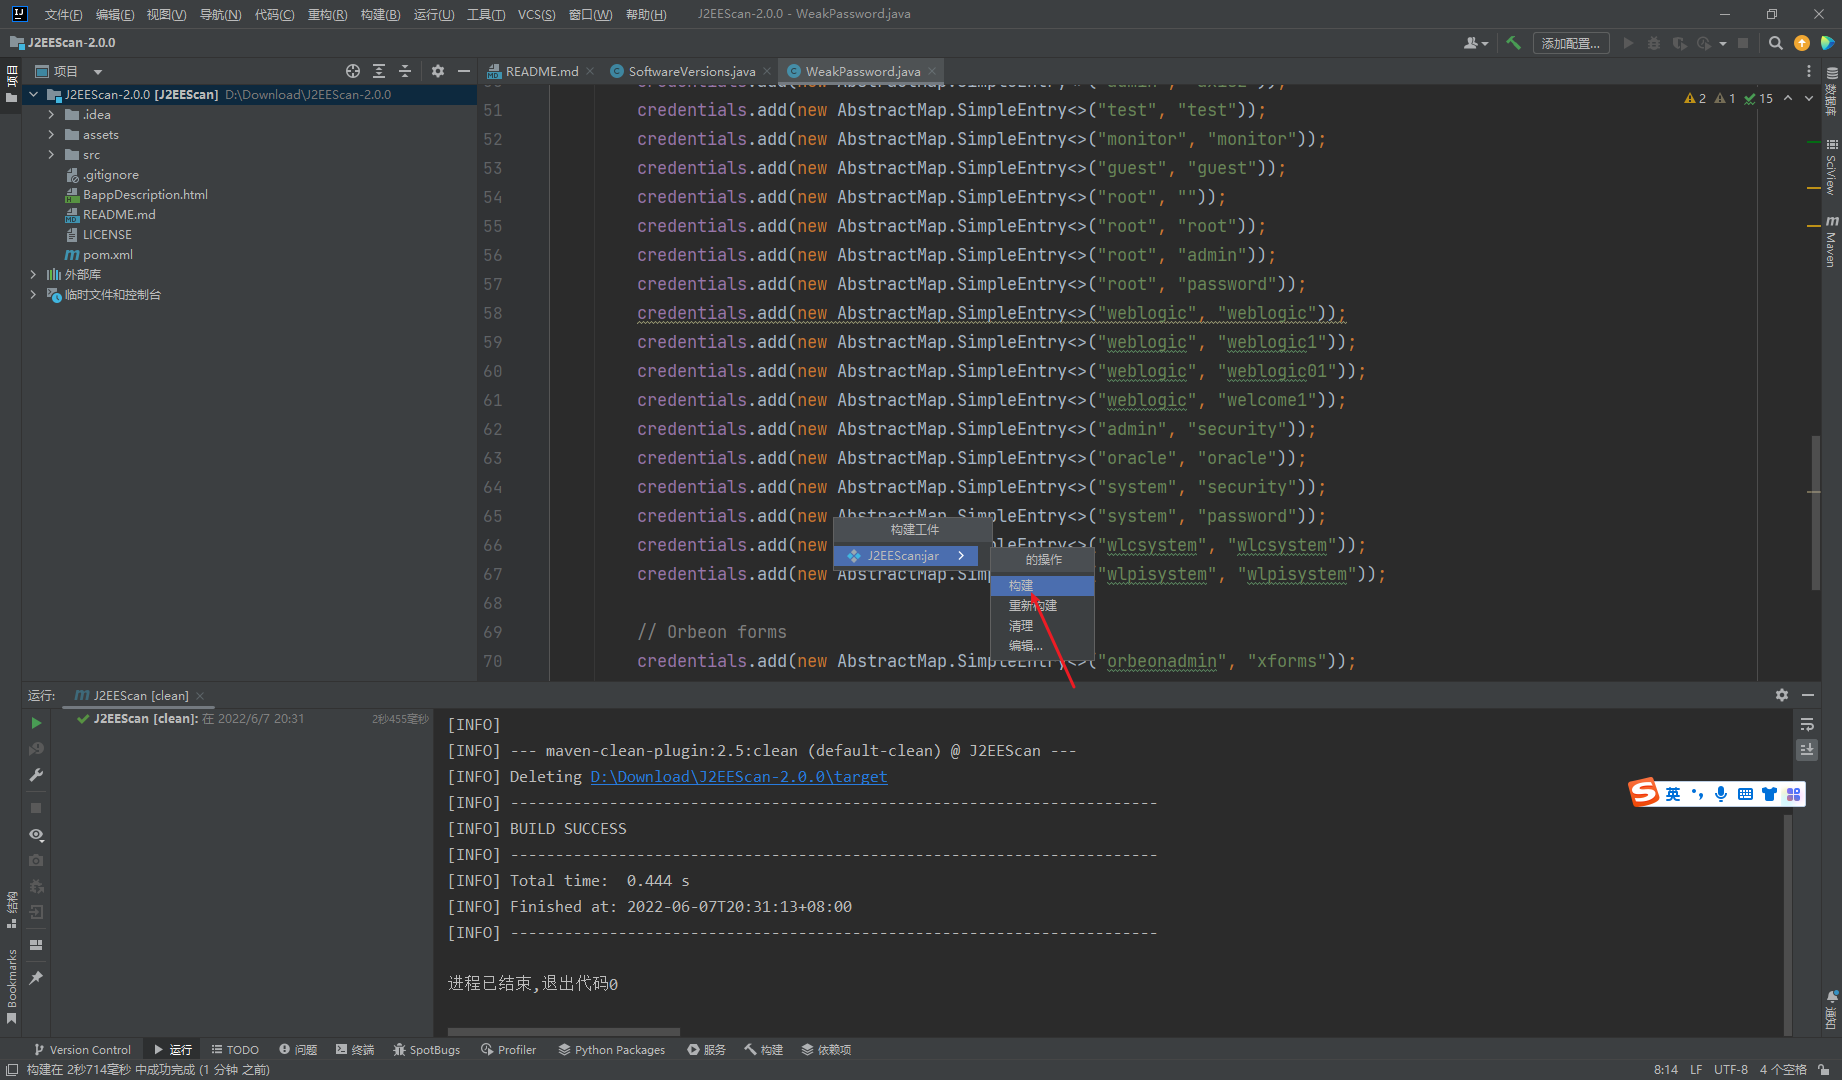Expand the src folder

click(x=51, y=155)
